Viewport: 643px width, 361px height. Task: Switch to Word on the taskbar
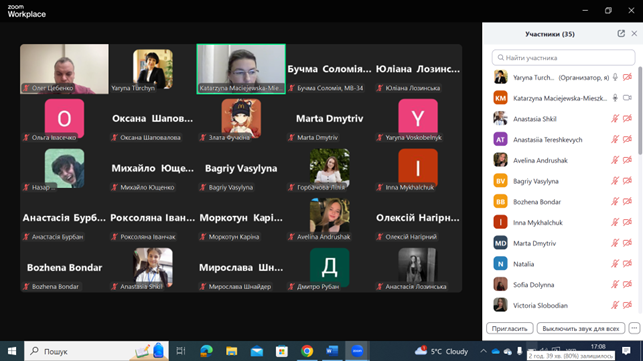pyautogui.click(x=332, y=351)
